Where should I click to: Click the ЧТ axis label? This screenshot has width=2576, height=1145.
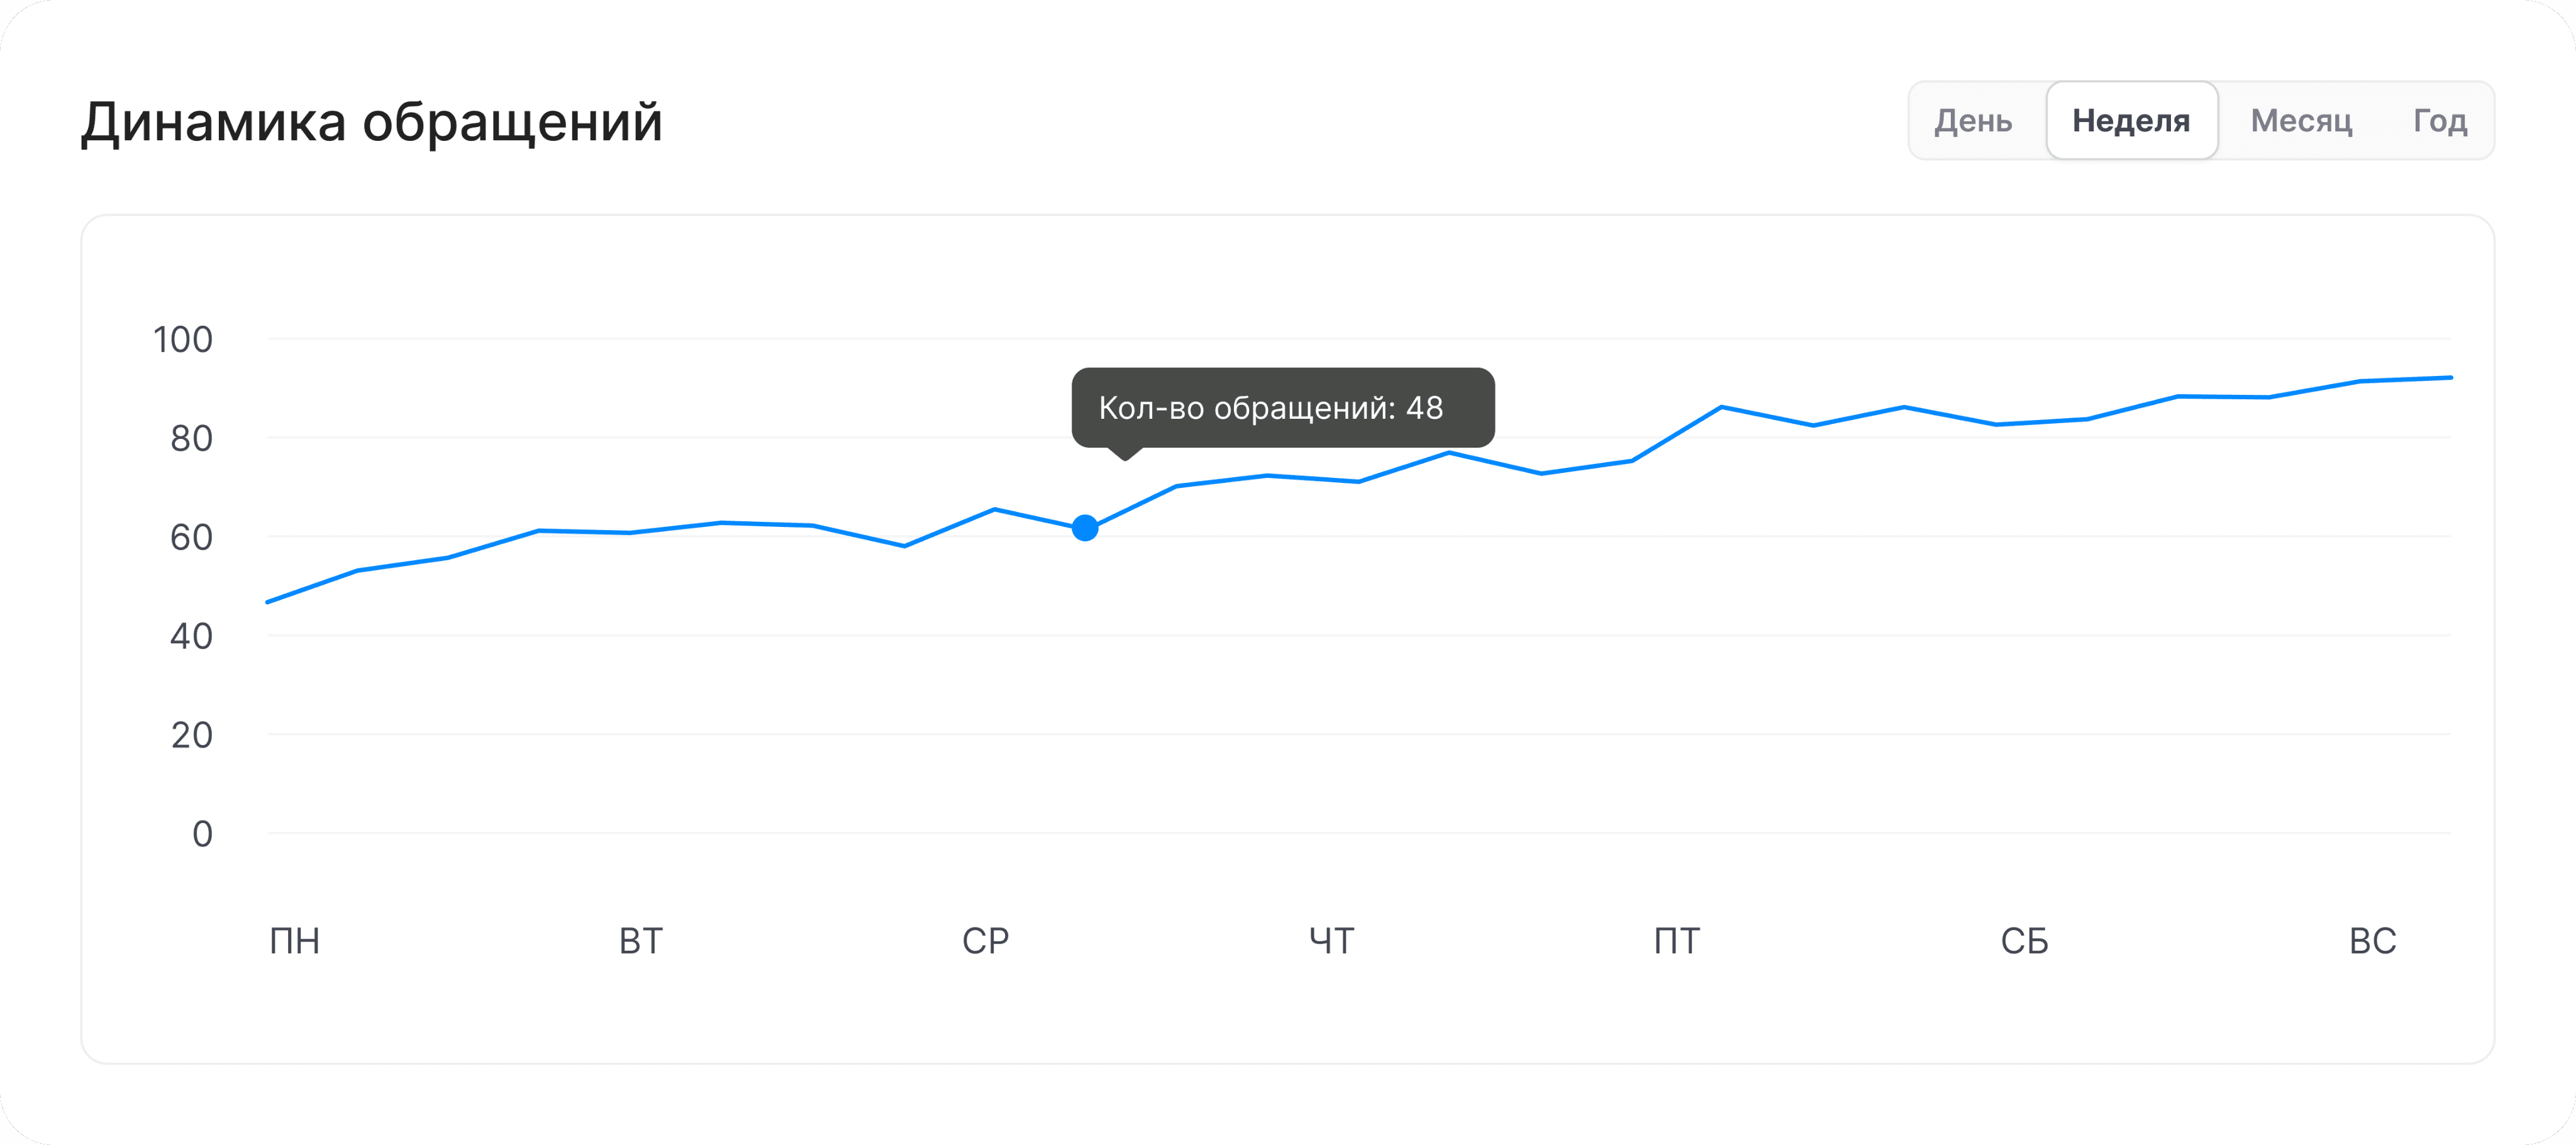(x=1332, y=941)
